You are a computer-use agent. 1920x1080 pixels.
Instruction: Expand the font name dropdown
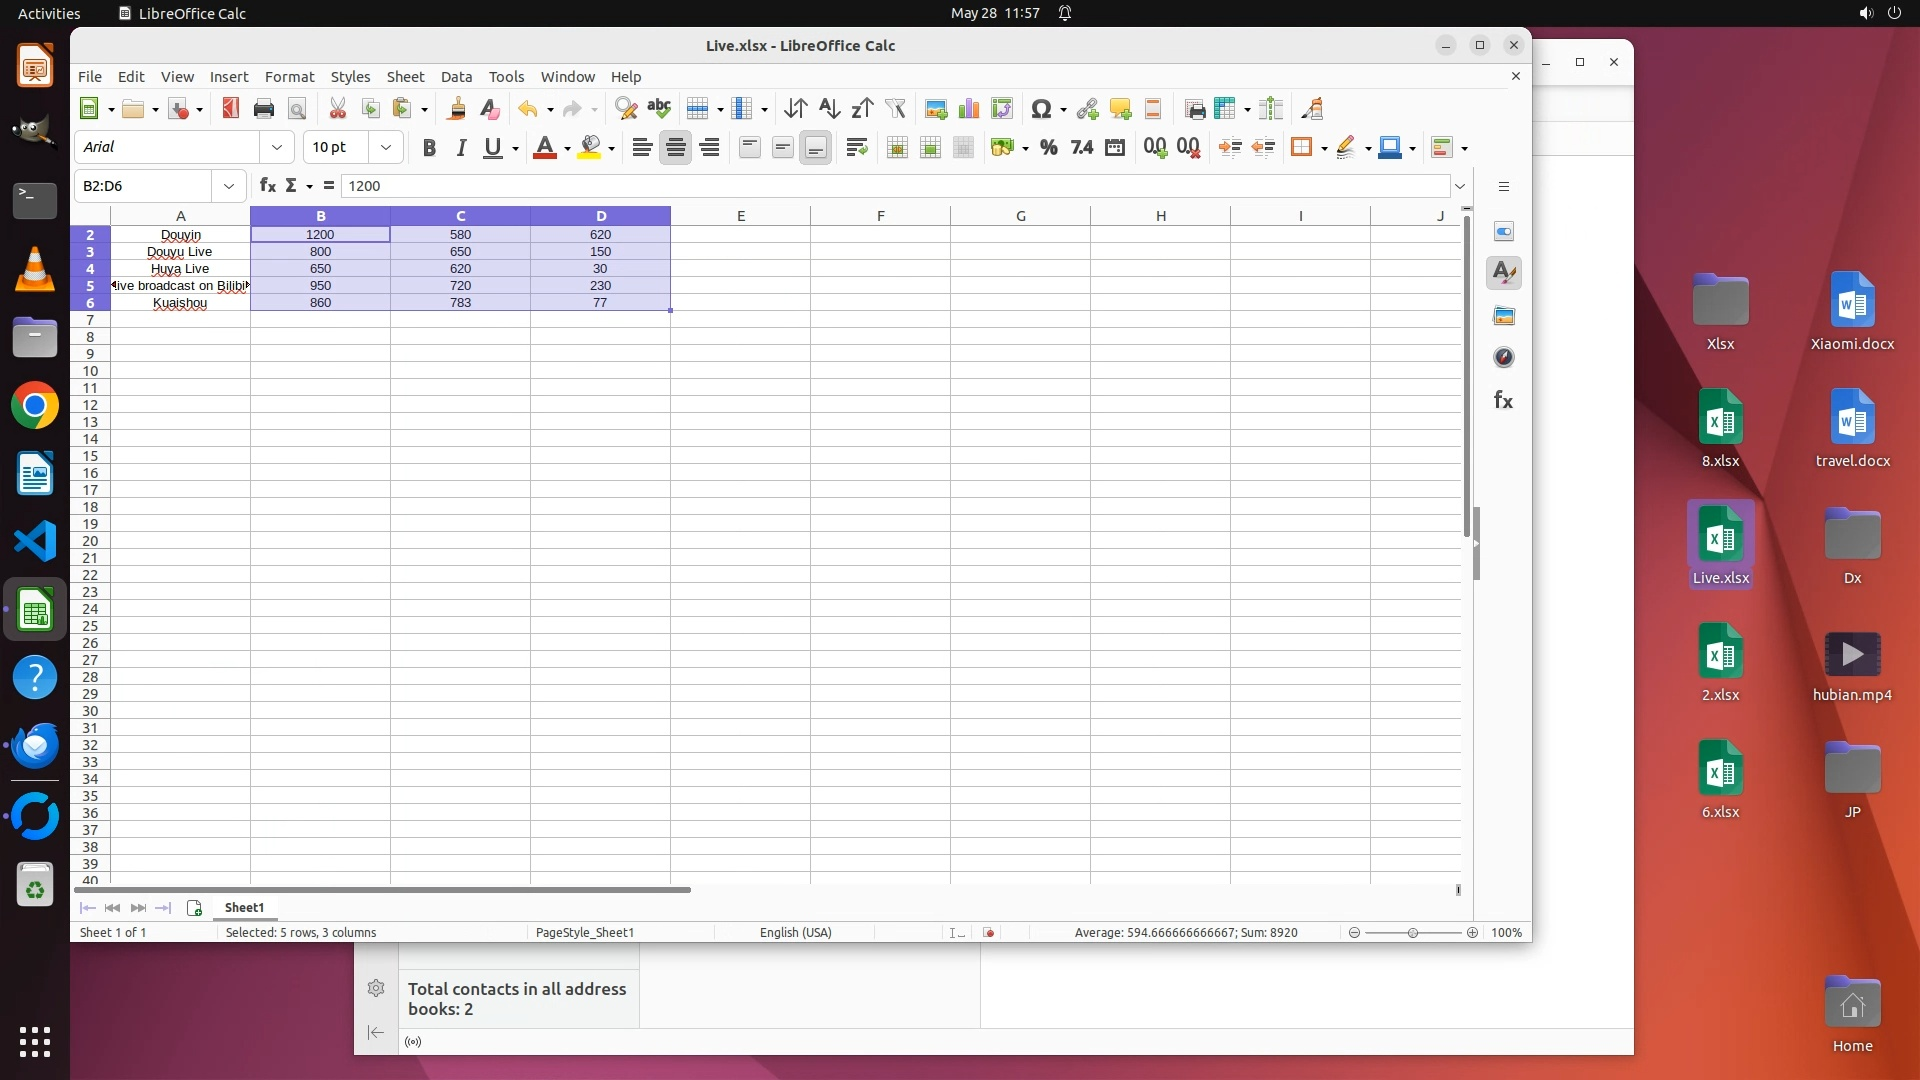(277, 147)
